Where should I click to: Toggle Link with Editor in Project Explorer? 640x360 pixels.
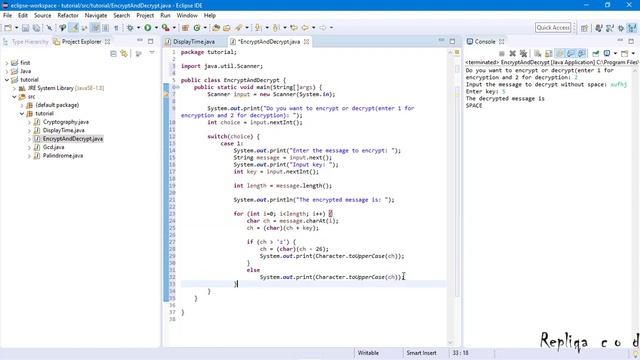124,53
